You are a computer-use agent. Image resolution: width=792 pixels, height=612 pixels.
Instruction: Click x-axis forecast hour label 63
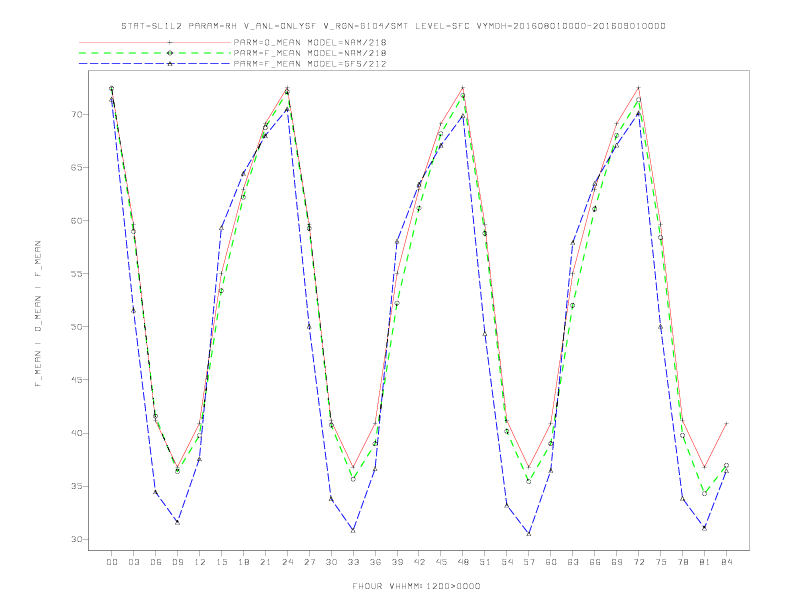coord(573,562)
